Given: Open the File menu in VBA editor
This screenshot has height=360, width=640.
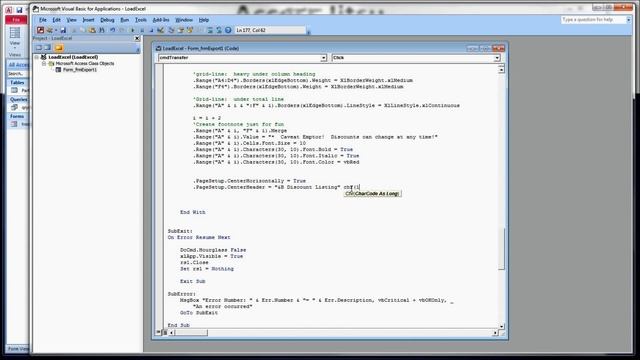Looking at the screenshot, I should 42,20.
